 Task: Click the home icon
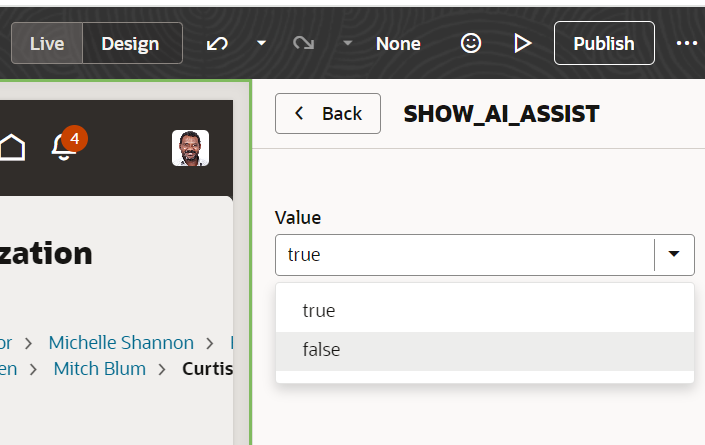pos(12,147)
